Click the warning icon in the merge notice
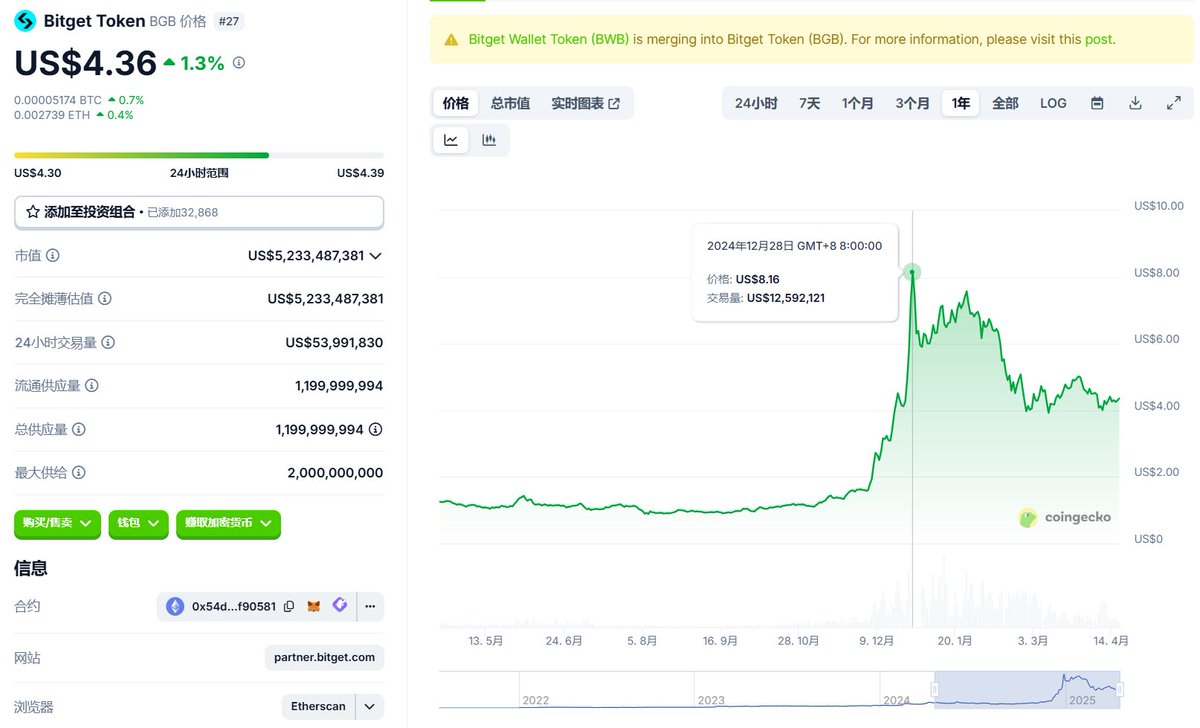 coord(450,40)
